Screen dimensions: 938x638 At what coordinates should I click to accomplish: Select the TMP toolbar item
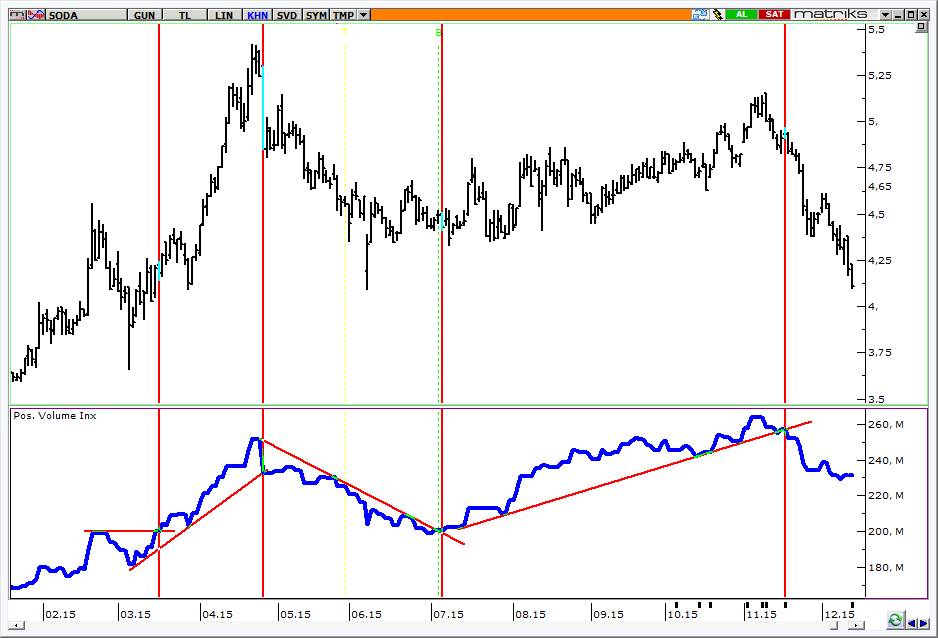click(343, 15)
